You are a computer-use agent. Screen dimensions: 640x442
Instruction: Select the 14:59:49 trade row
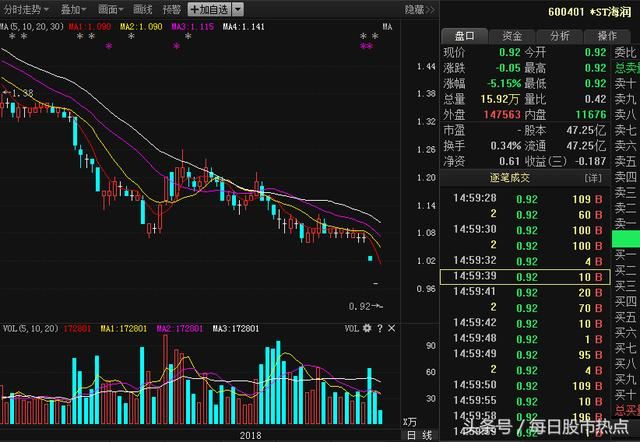point(525,354)
